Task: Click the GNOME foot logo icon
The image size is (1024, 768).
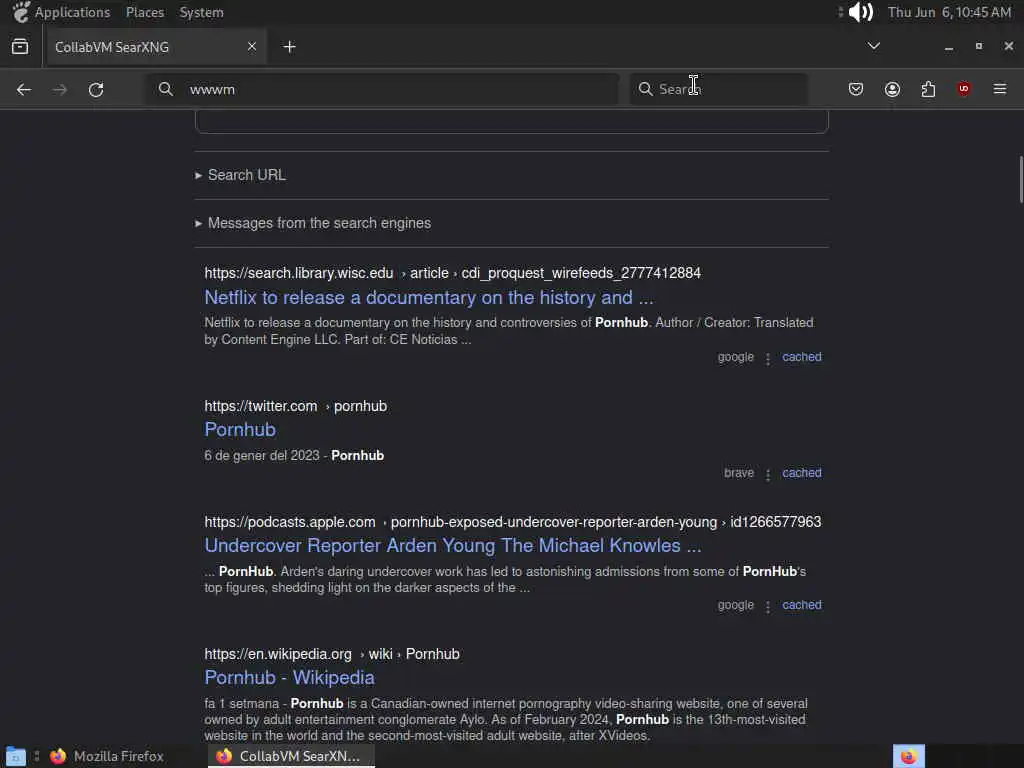Action: [x=21, y=12]
